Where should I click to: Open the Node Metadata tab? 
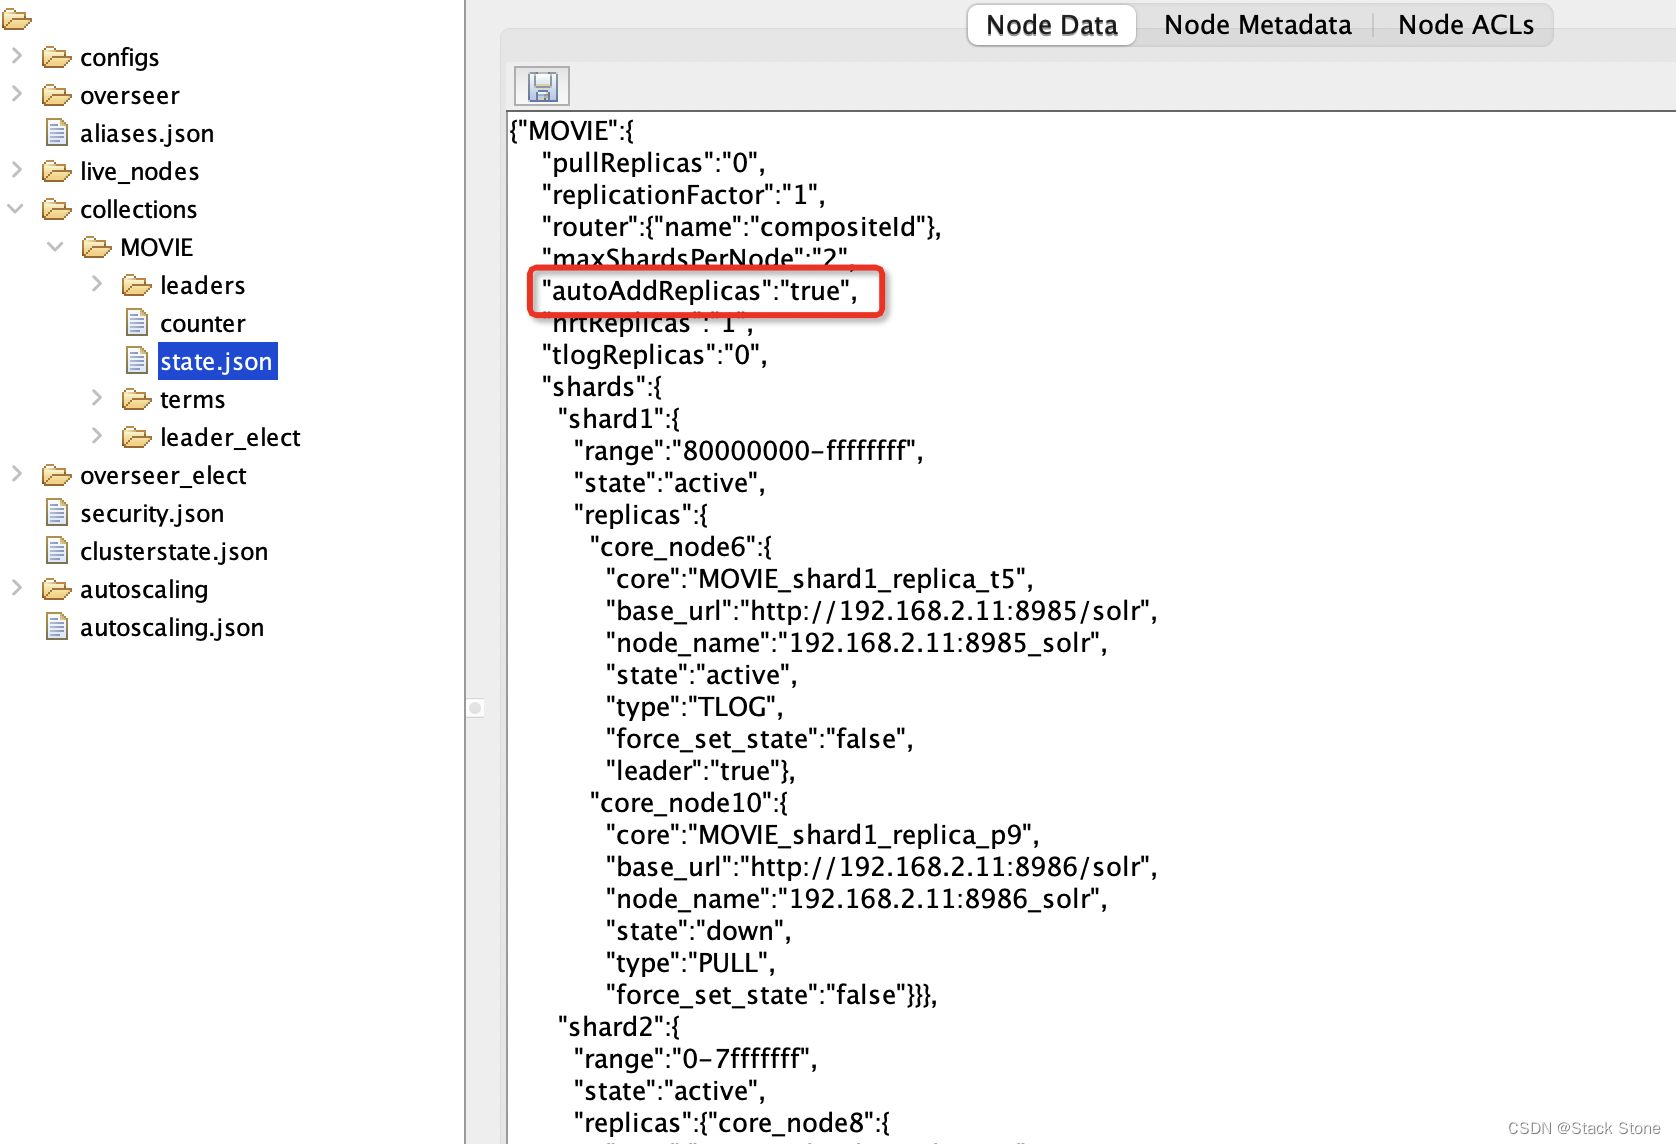[1257, 25]
